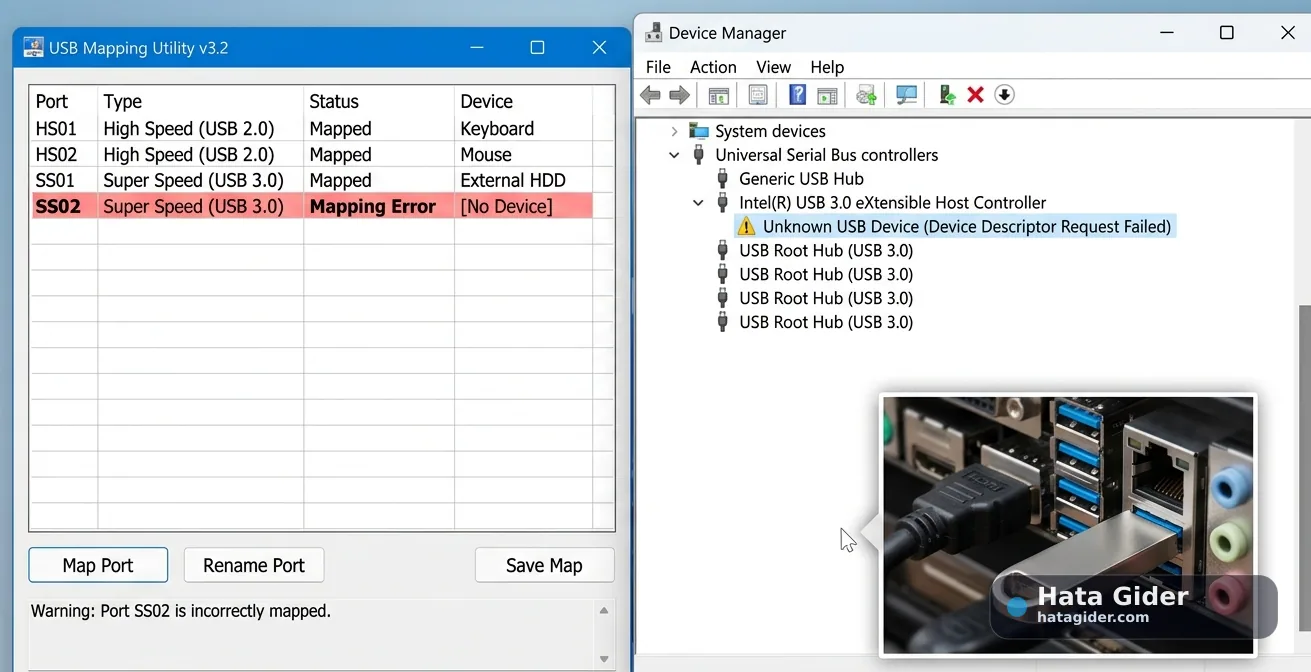
Task: Click the Universal Serial Bus controllers USB icon
Action: (x=699, y=155)
